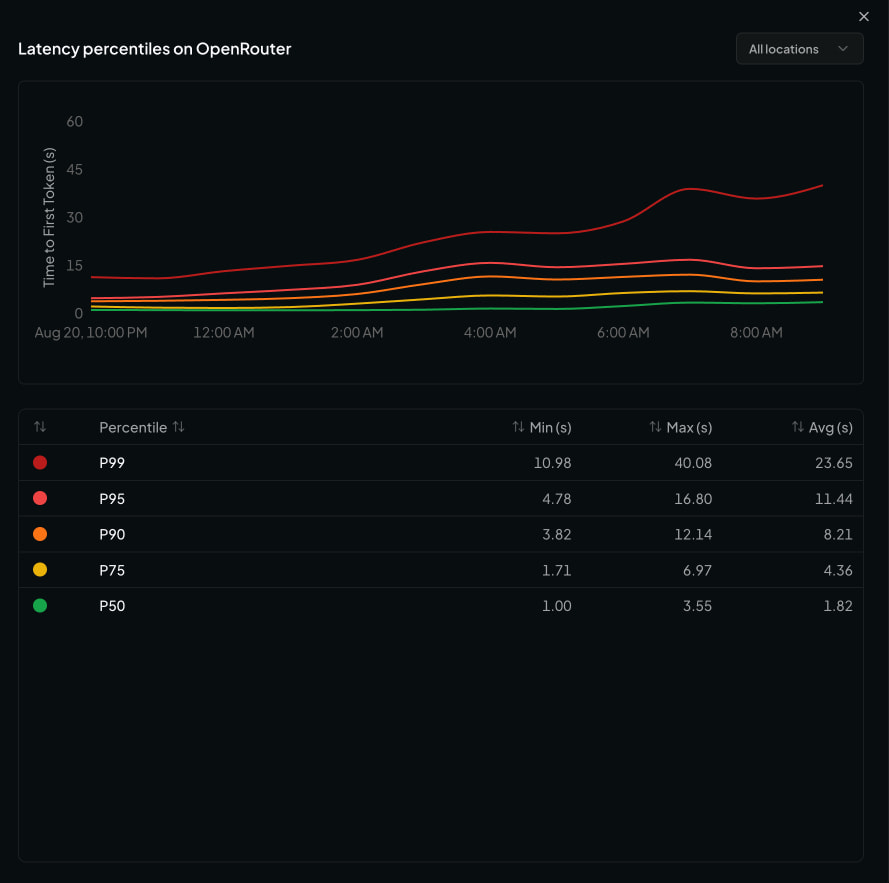This screenshot has width=889, height=883.
Task: Click P50 min value 1.00
Action: pyautogui.click(x=557, y=606)
